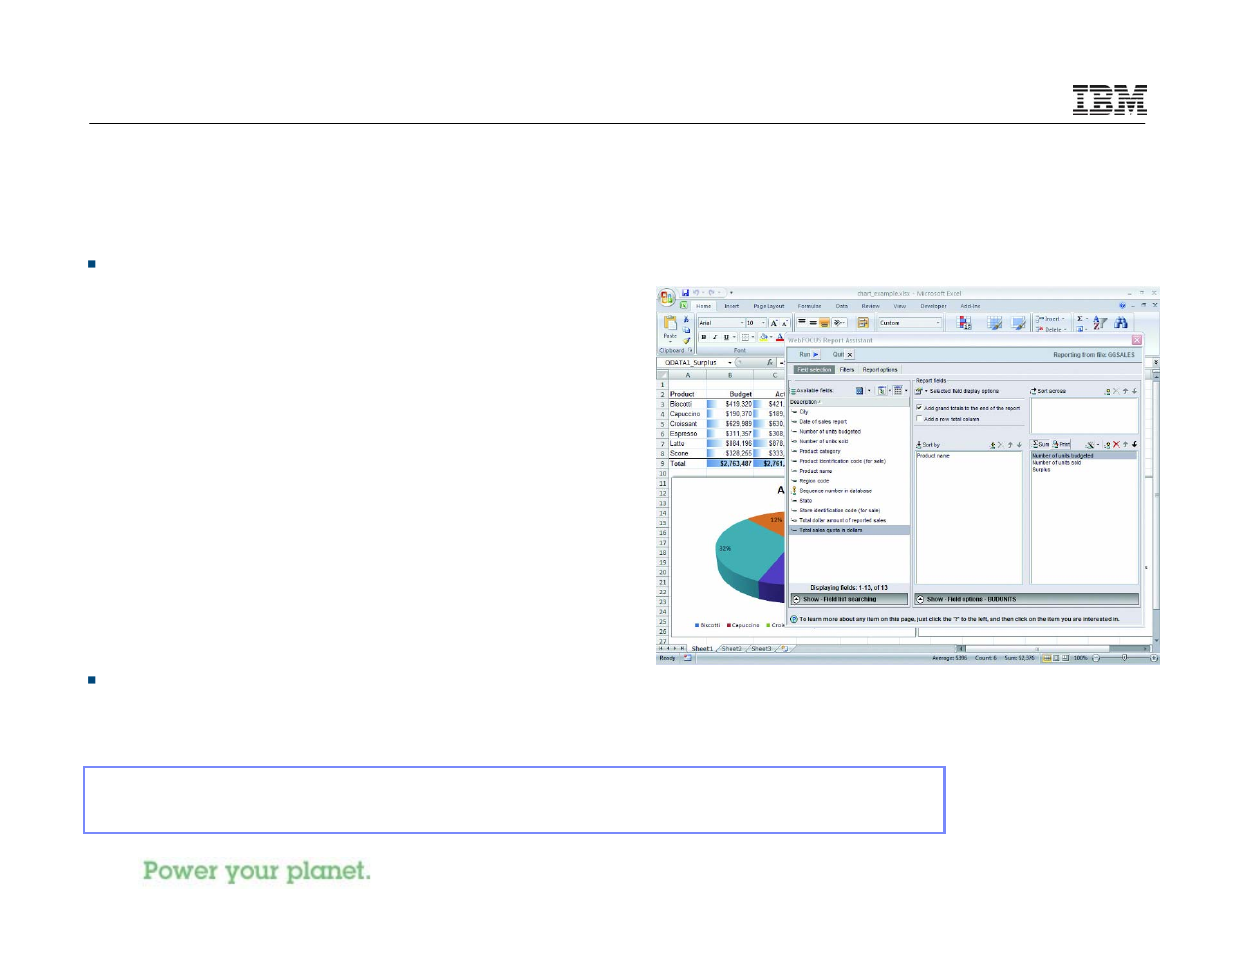The image size is (1235, 954).
Task: Adjust the Excel zoom slider
Action: 1125,658
